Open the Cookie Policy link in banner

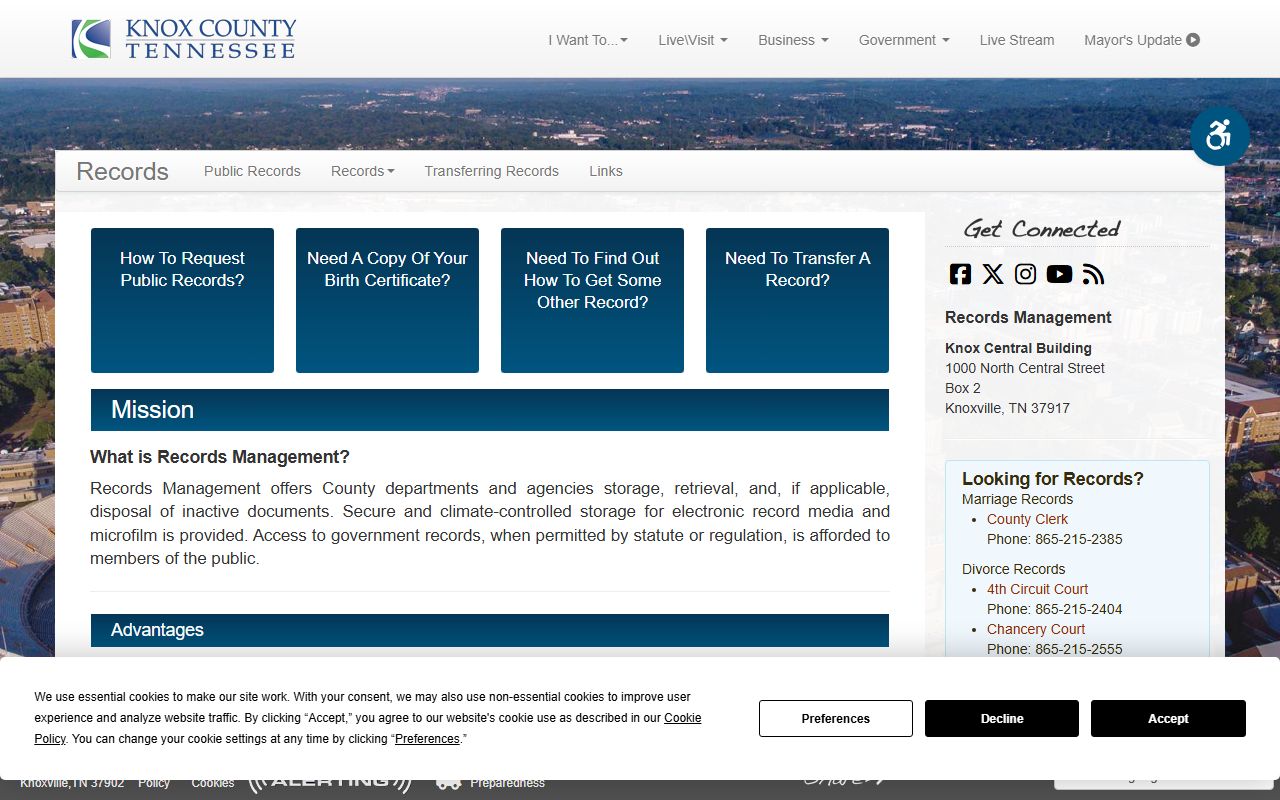(x=682, y=718)
